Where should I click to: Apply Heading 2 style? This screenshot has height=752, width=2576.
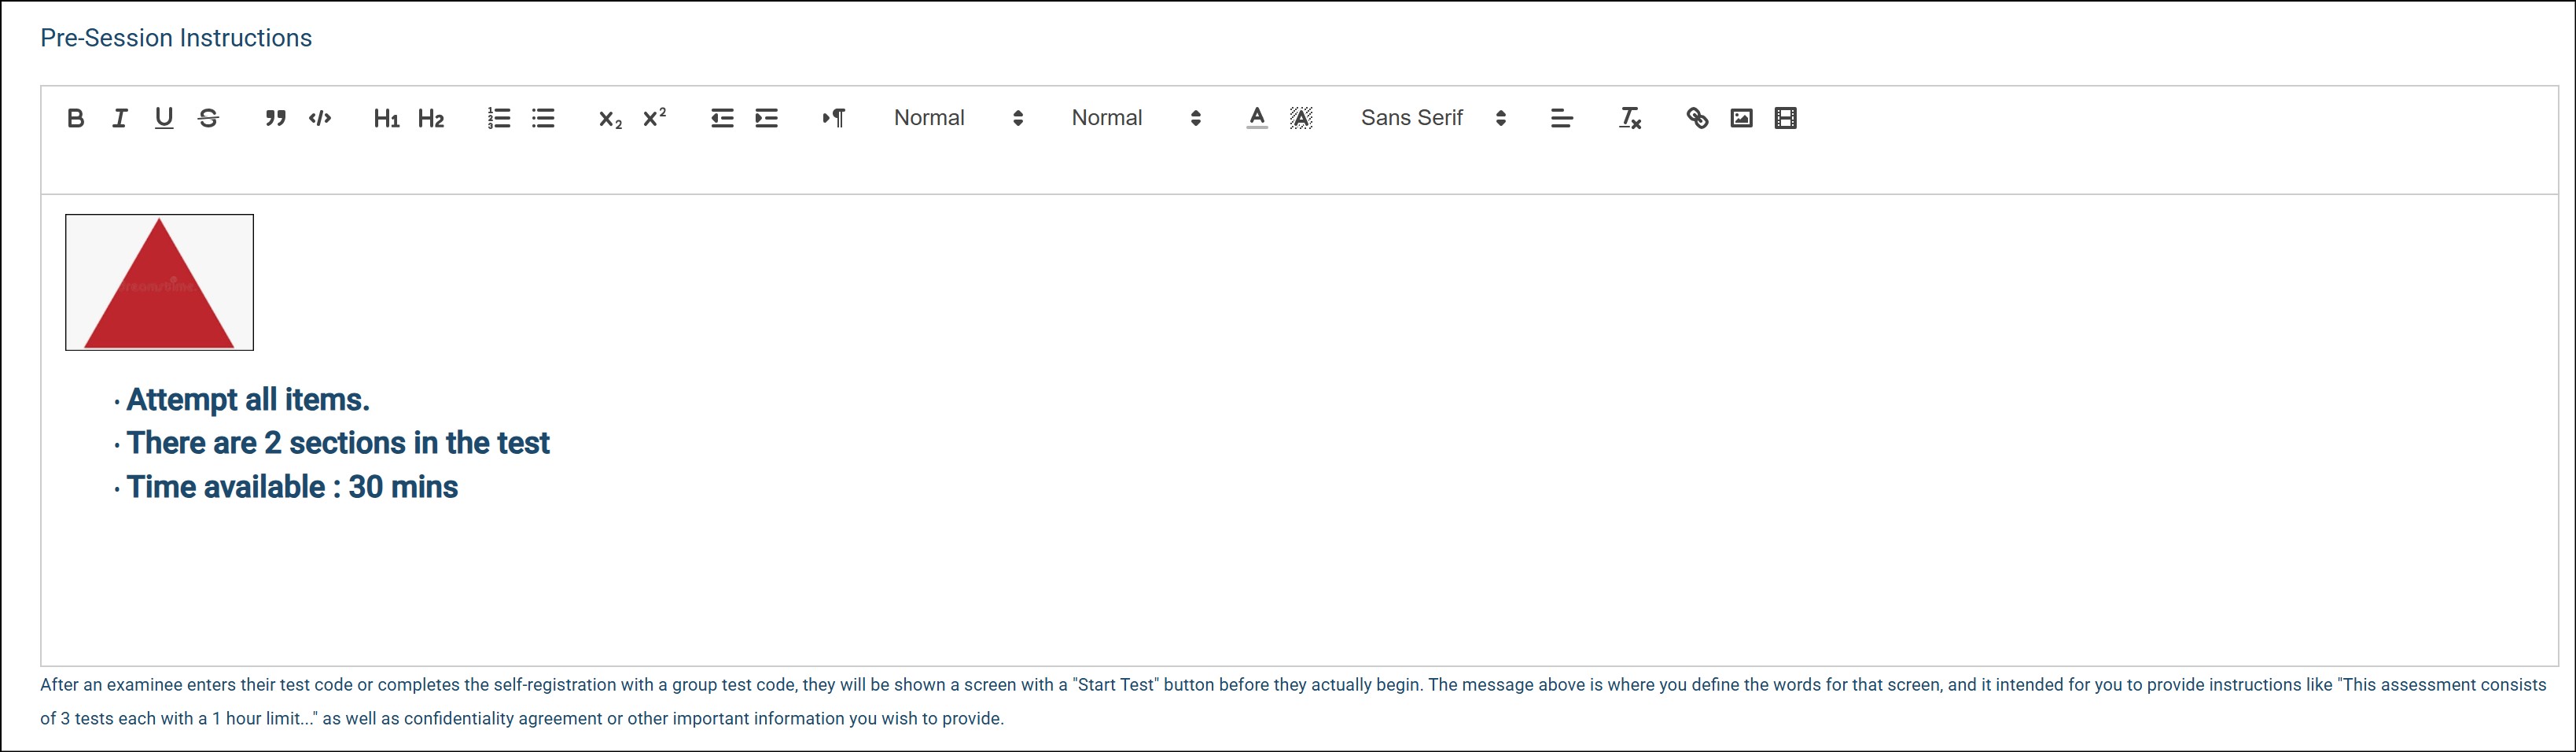pyautogui.click(x=431, y=118)
